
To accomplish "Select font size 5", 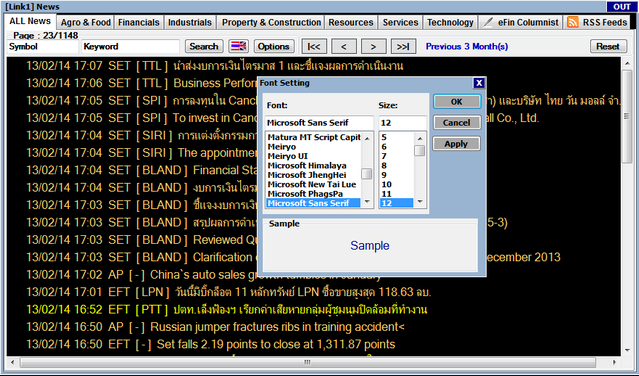I will pos(397,137).
